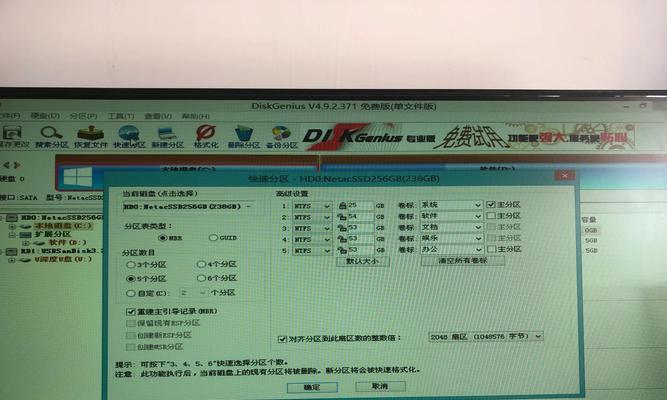The width and height of the screenshot is (667, 400).
Task: Toggle the 对齐分区 sector alignment checkbox
Action: [282, 339]
